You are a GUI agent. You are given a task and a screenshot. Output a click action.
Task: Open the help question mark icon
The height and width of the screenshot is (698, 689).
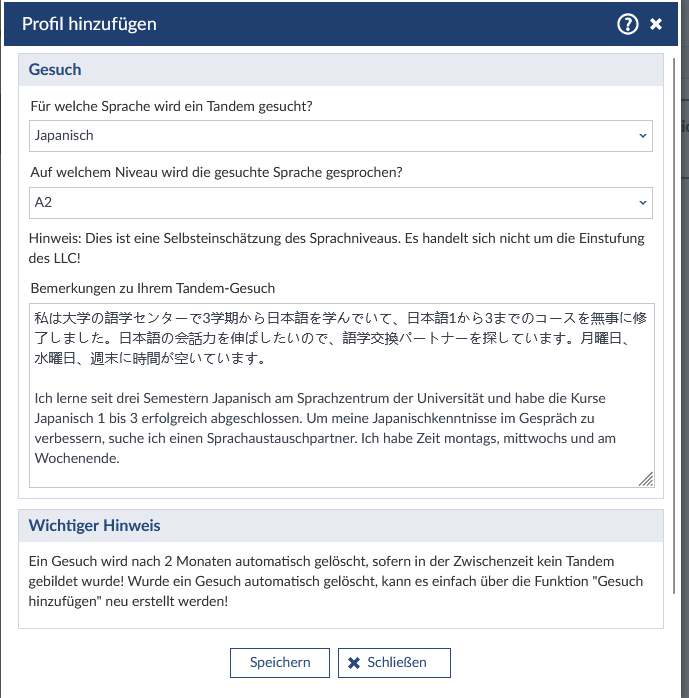click(627, 24)
